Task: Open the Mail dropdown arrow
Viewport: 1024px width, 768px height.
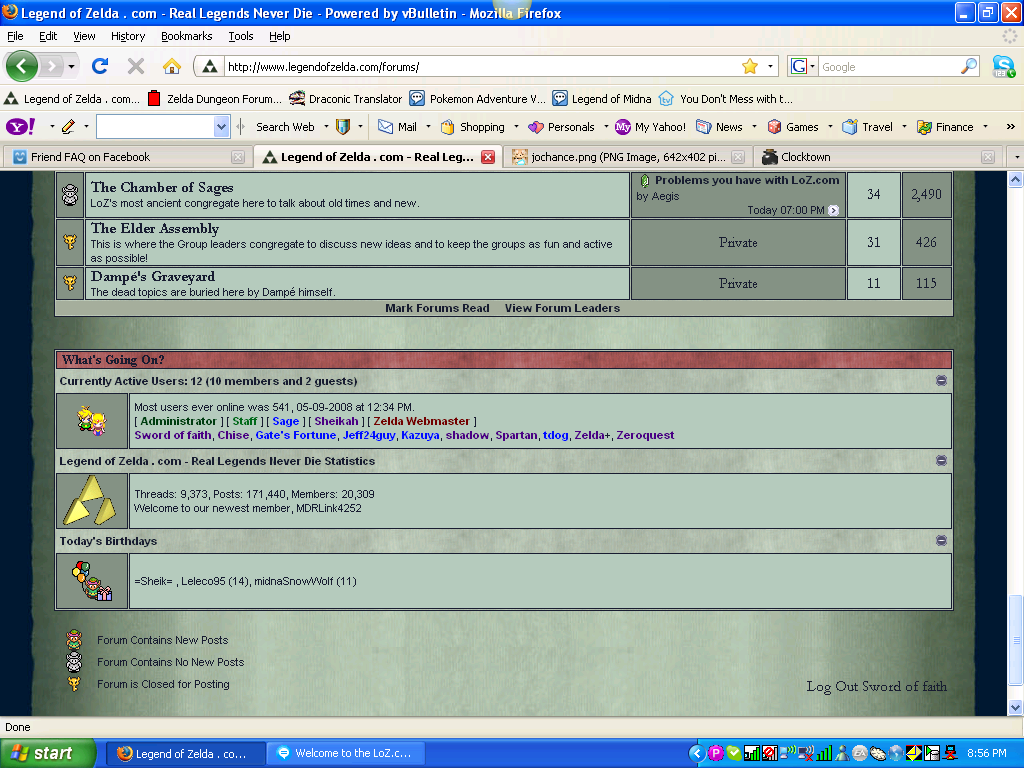Action: (428, 127)
